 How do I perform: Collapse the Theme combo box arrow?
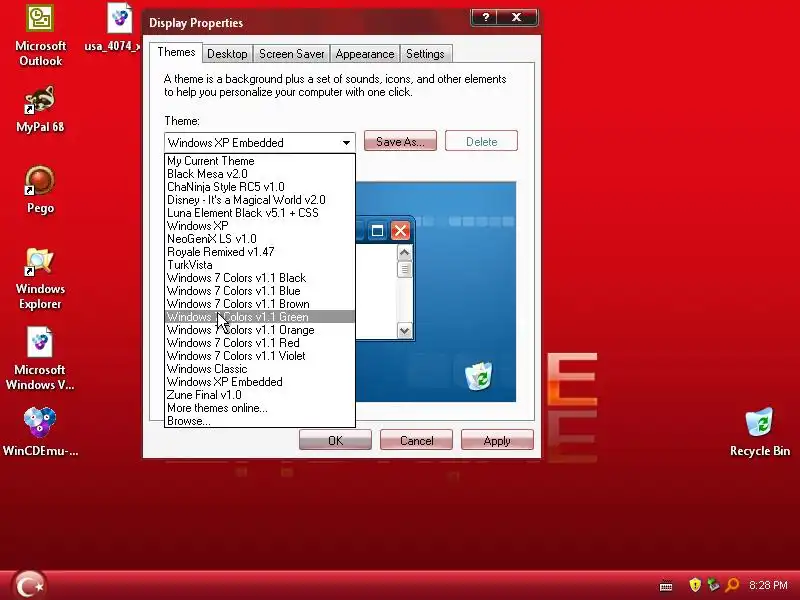346,142
